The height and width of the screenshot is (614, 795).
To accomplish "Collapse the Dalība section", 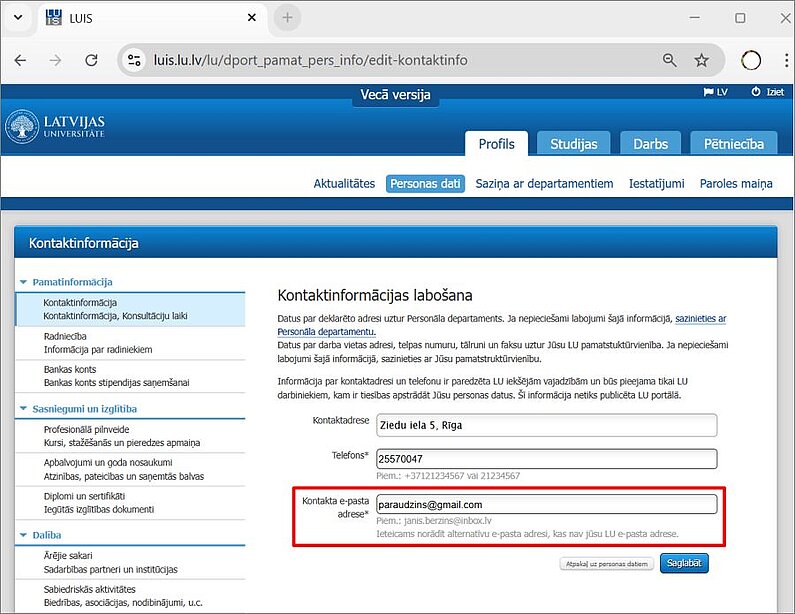I will coord(24,536).
